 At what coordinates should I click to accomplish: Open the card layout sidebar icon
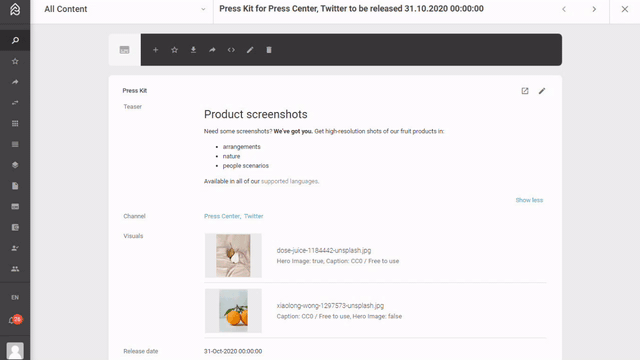[x=15, y=207]
